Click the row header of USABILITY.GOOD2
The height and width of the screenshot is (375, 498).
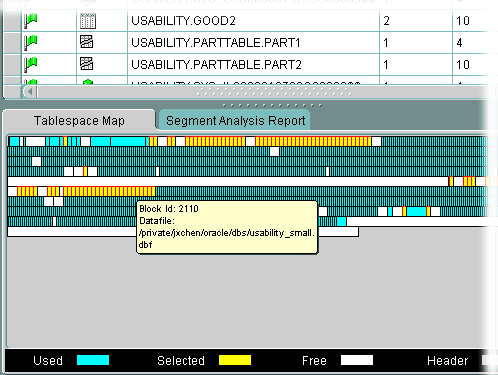point(12,21)
